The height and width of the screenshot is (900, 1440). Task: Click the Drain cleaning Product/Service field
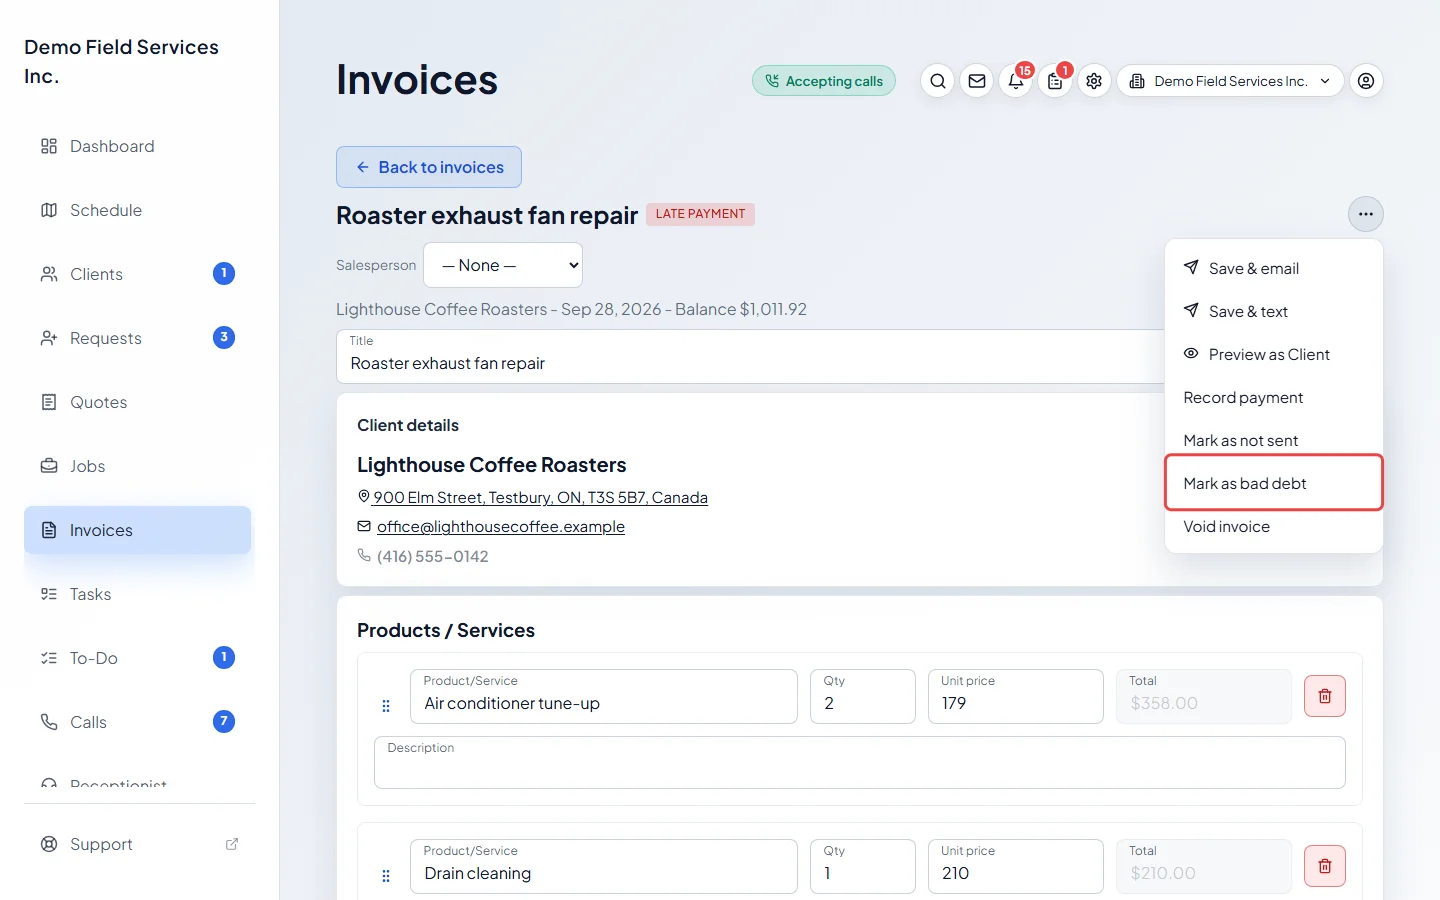click(604, 866)
